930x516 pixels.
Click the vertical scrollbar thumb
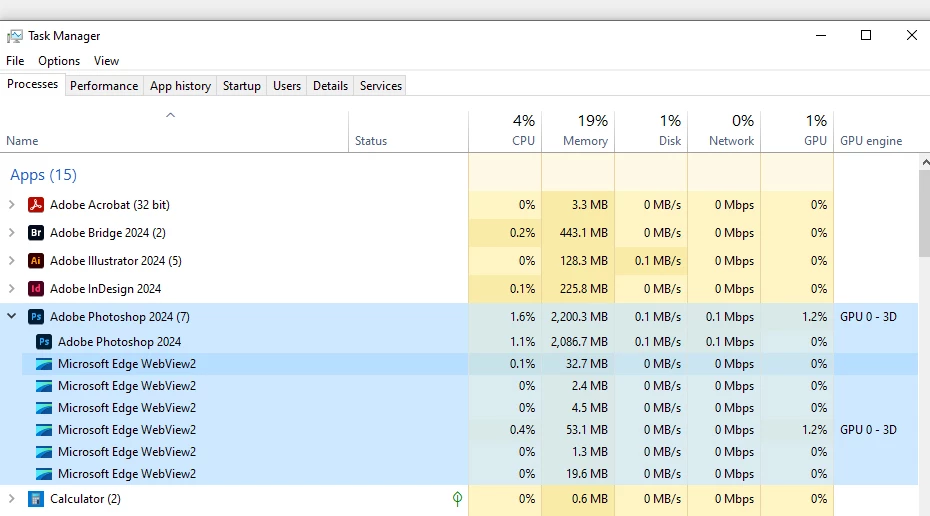[x=925, y=212]
